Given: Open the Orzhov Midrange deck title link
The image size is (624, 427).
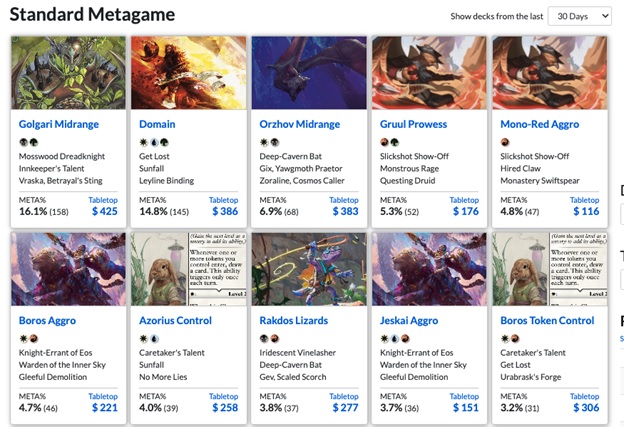Looking at the screenshot, I should coord(300,124).
